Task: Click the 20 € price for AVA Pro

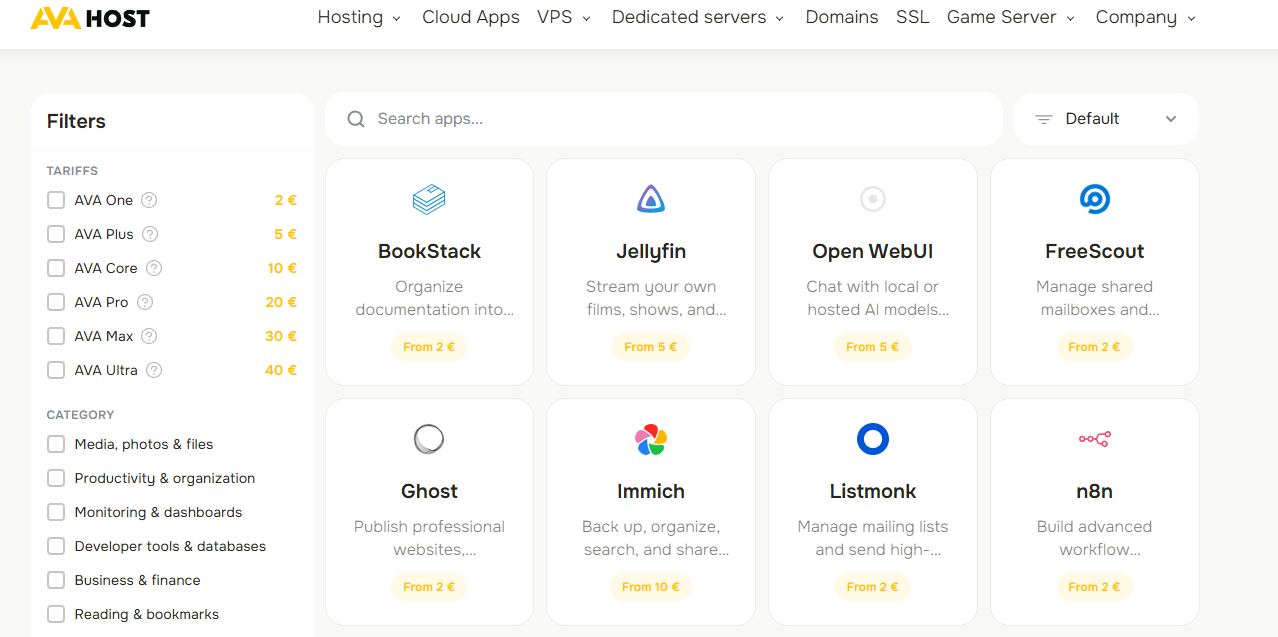Action: pyautogui.click(x=281, y=302)
